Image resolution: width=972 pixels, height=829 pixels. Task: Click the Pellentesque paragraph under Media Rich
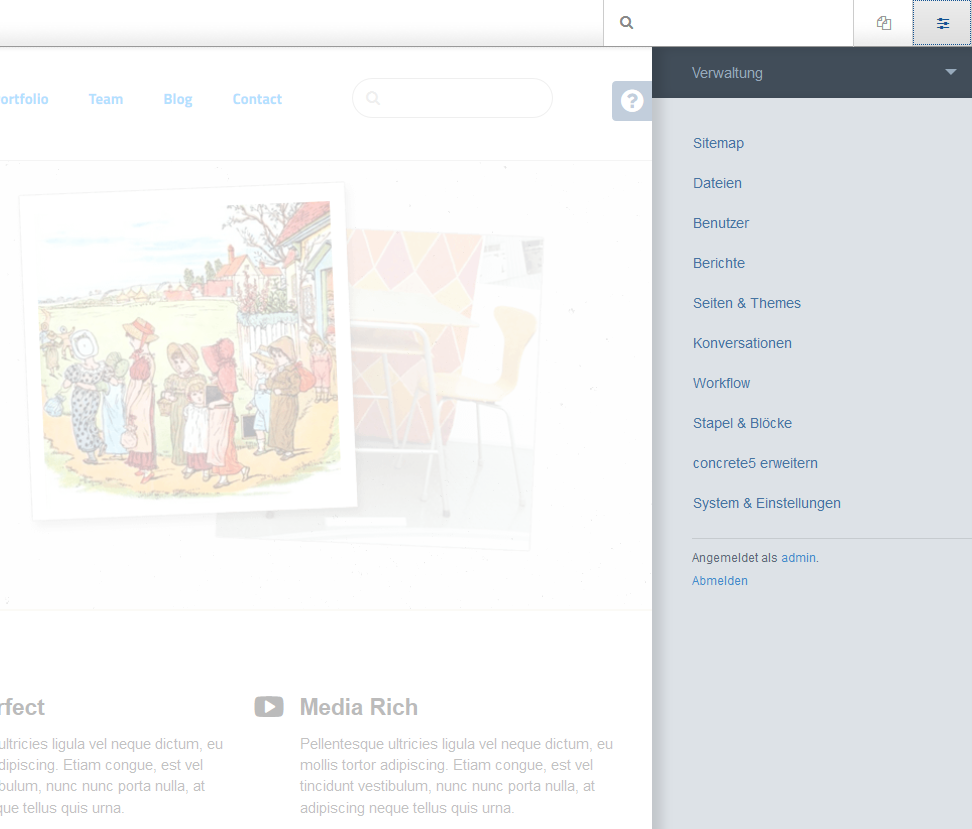point(456,776)
